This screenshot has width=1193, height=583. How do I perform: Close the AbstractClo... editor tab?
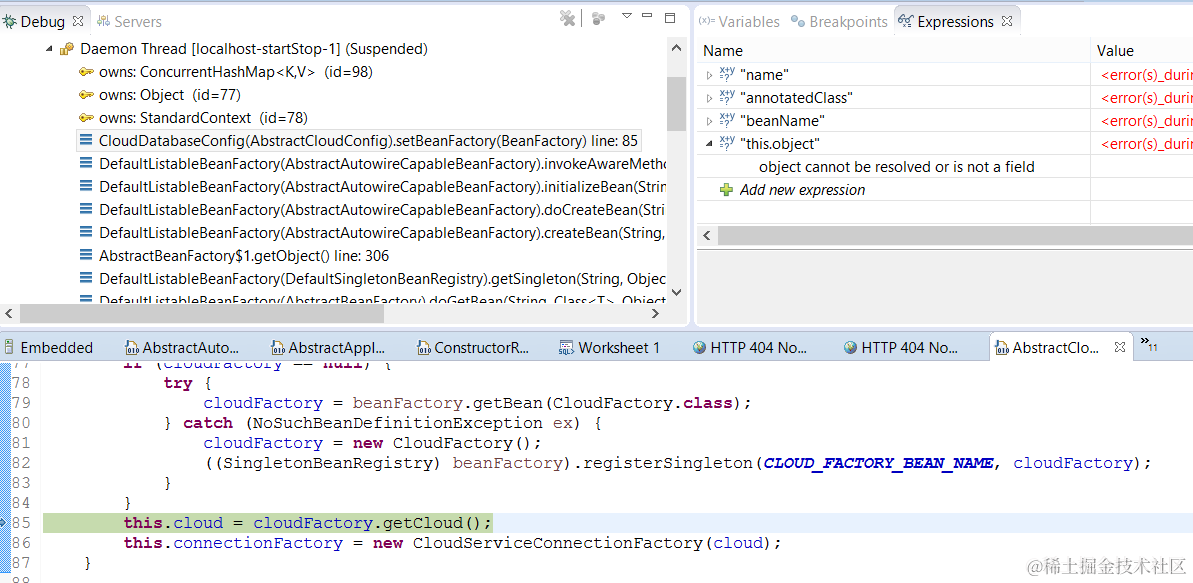coord(1119,347)
